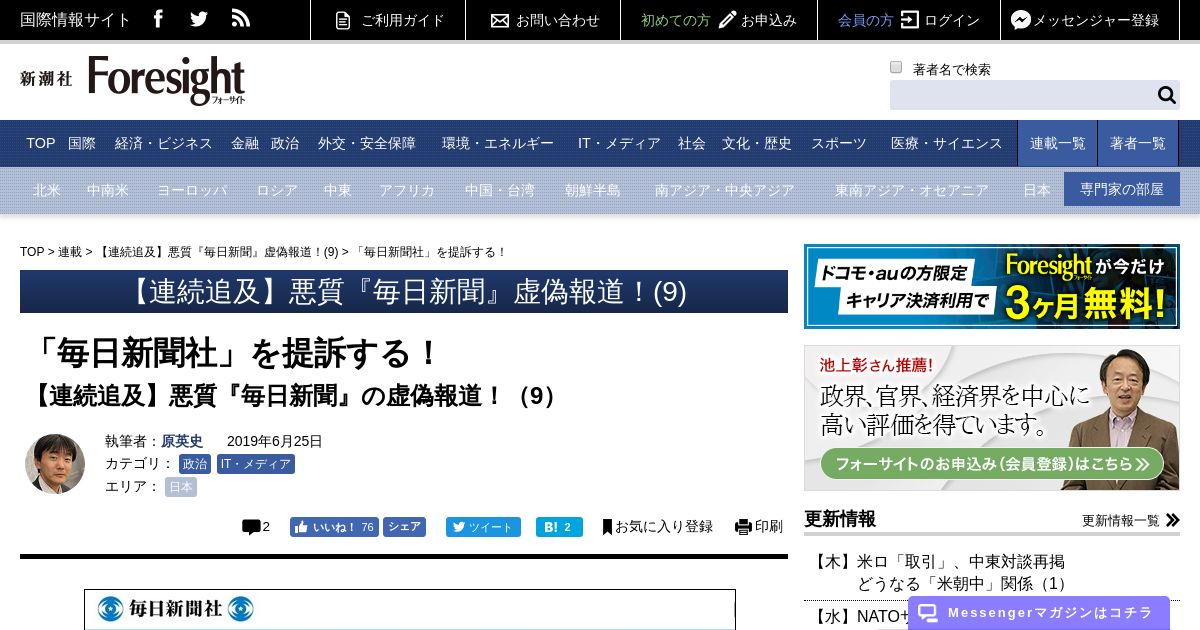
Task: Open 更新情報一覧 link with arrows
Action: pos(1131,520)
